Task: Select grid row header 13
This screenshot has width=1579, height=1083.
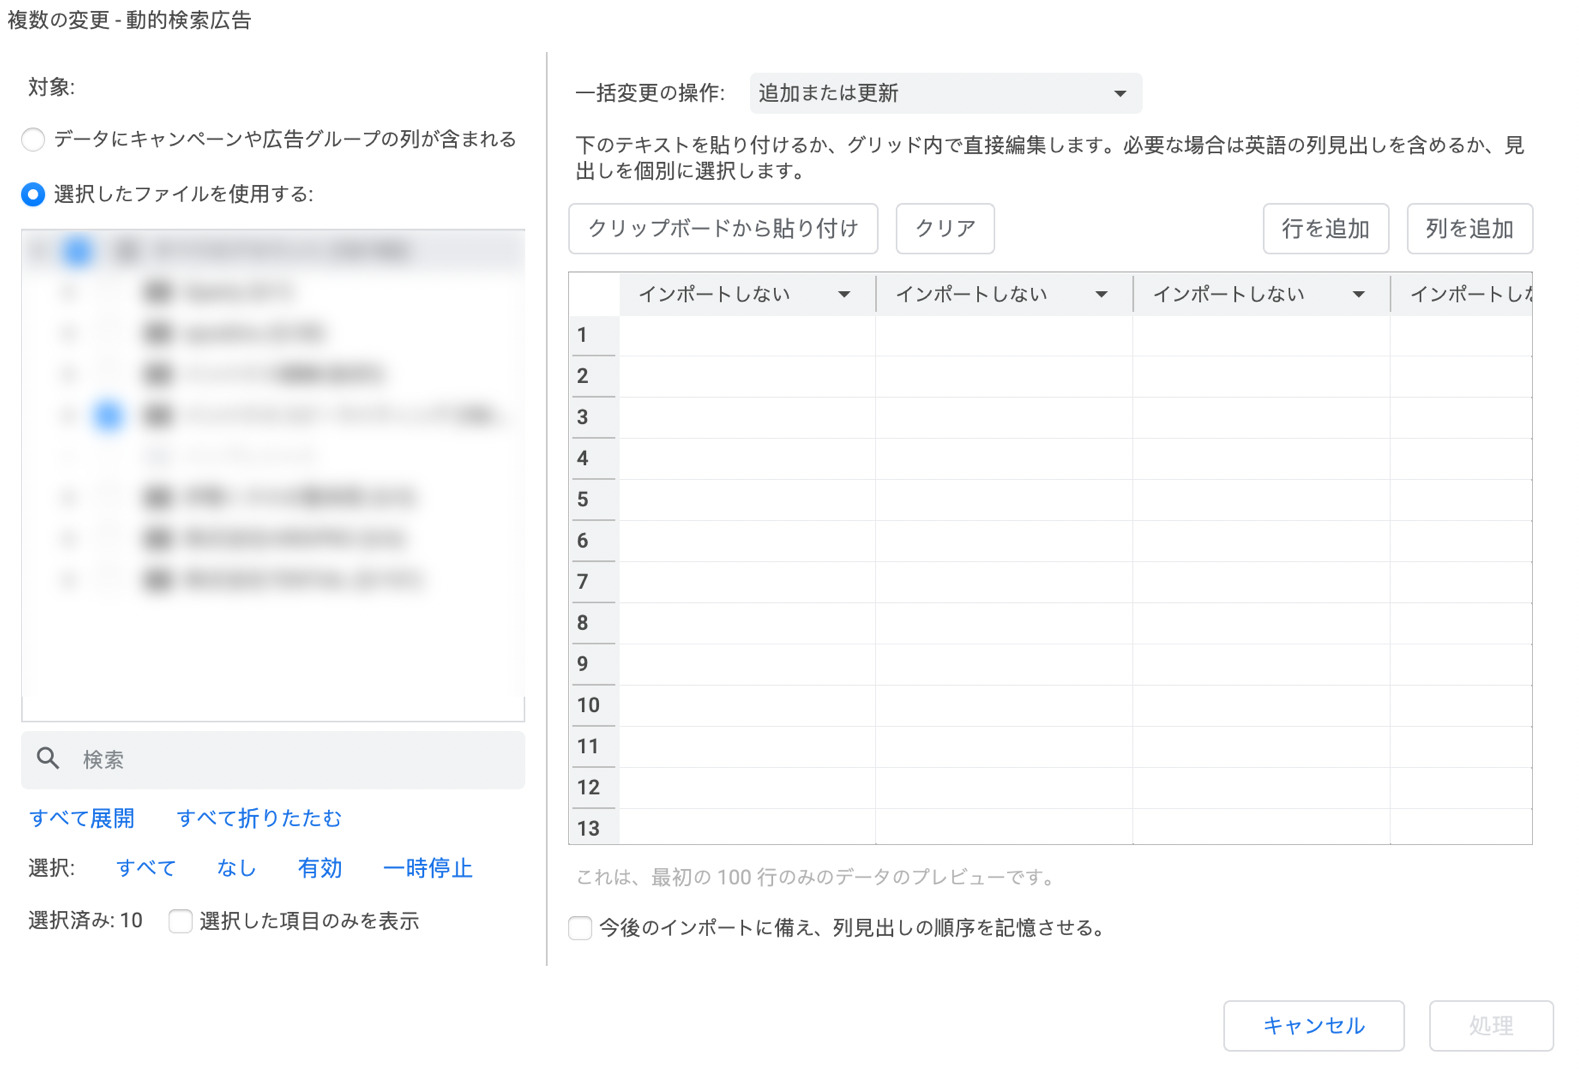Action: point(594,828)
